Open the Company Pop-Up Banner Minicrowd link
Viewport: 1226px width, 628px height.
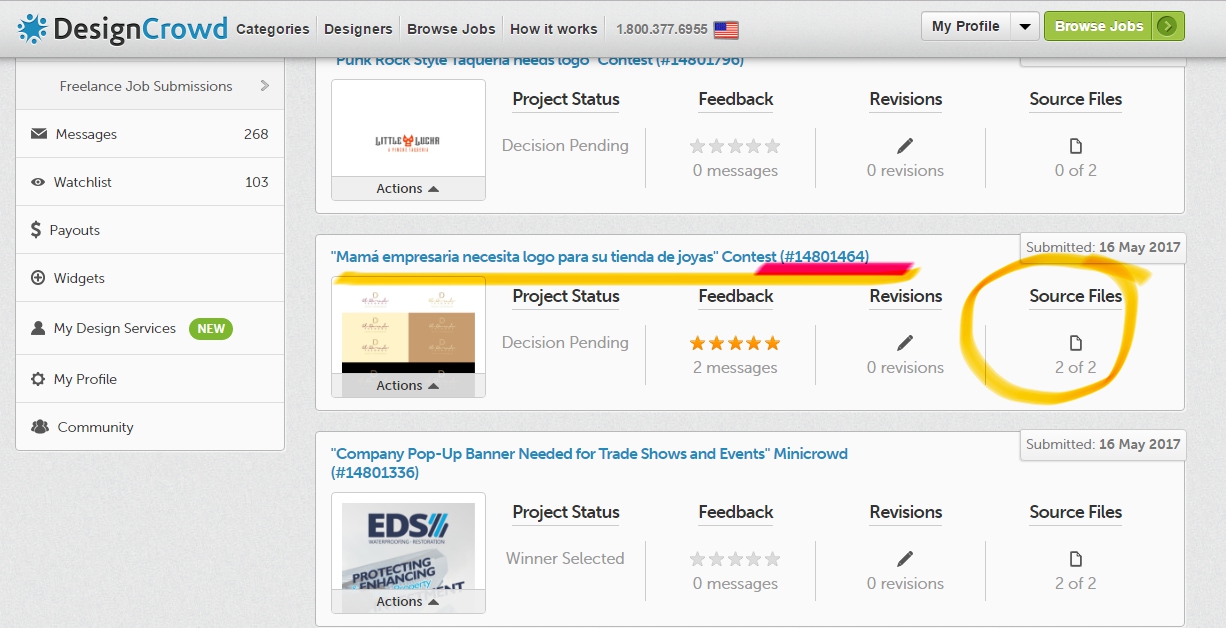click(x=589, y=463)
